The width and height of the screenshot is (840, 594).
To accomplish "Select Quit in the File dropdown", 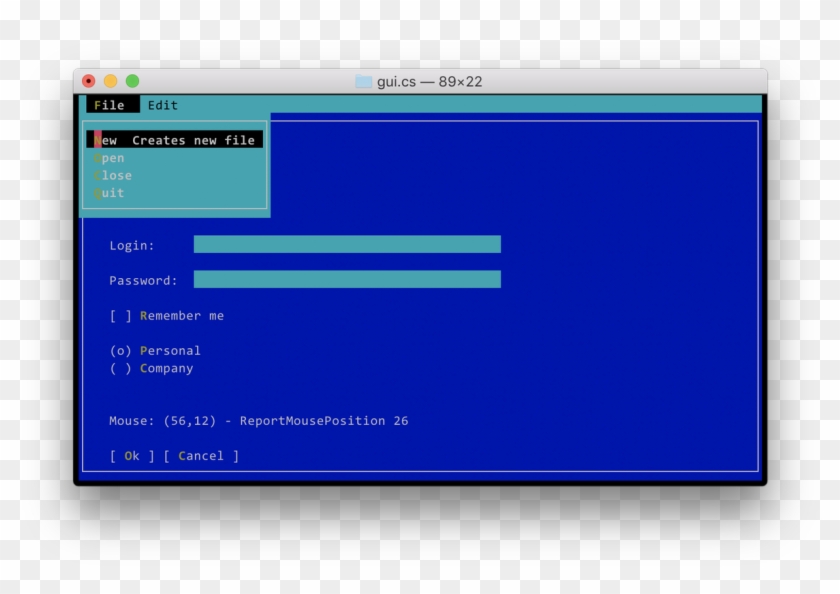I will click(110, 193).
